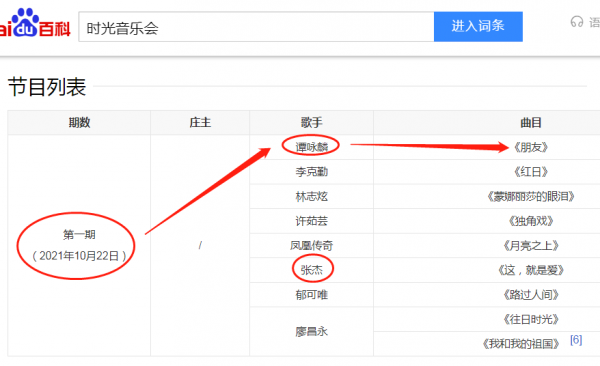Image resolution: width=600 pixels, height=366 pixels.
Task: Select singer 张杰 in the table
Action: [311, 270]
